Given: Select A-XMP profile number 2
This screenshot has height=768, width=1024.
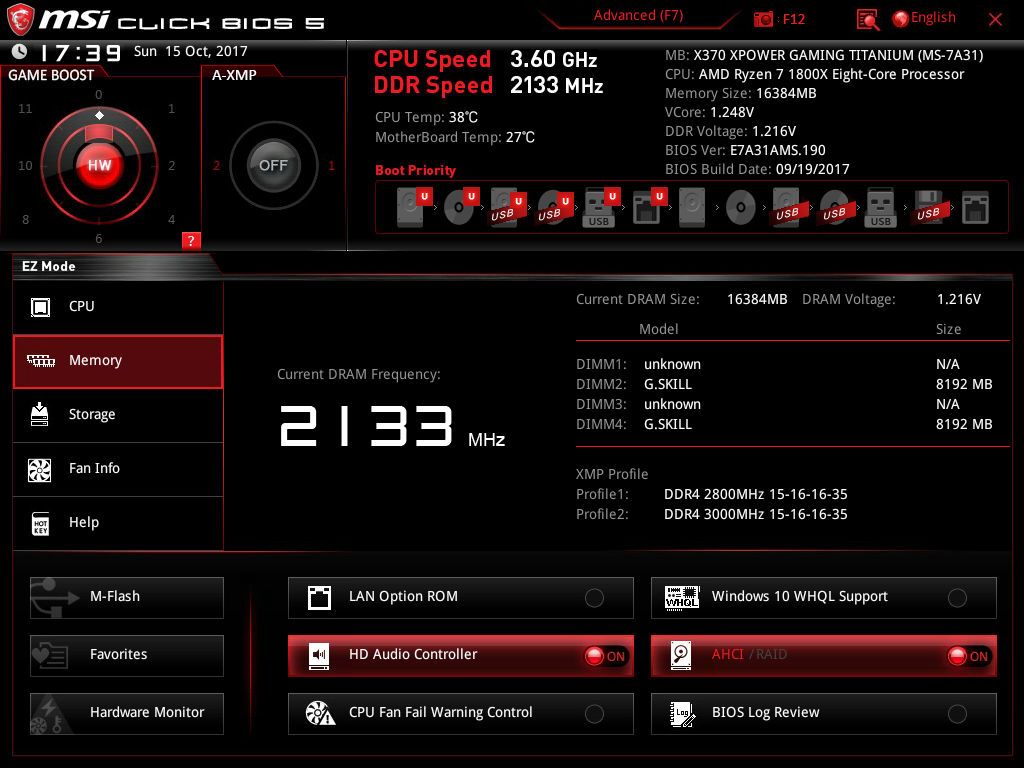Looking at the screenshot, I should [x=216, y=165].
